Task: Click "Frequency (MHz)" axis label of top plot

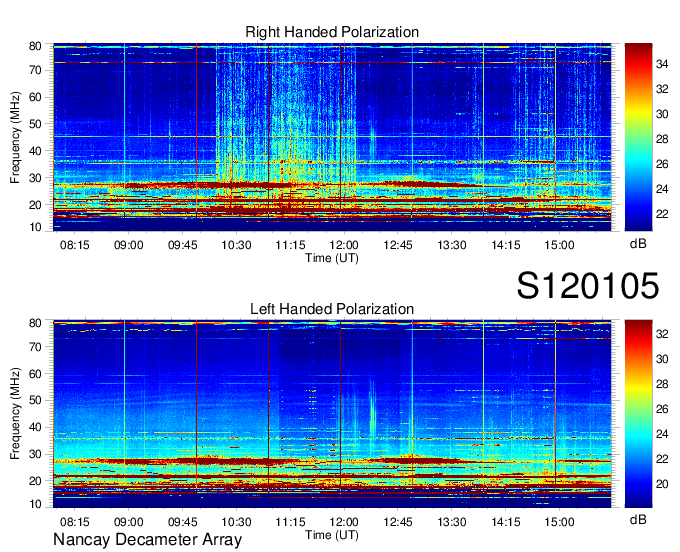Action: click(15, 137)
